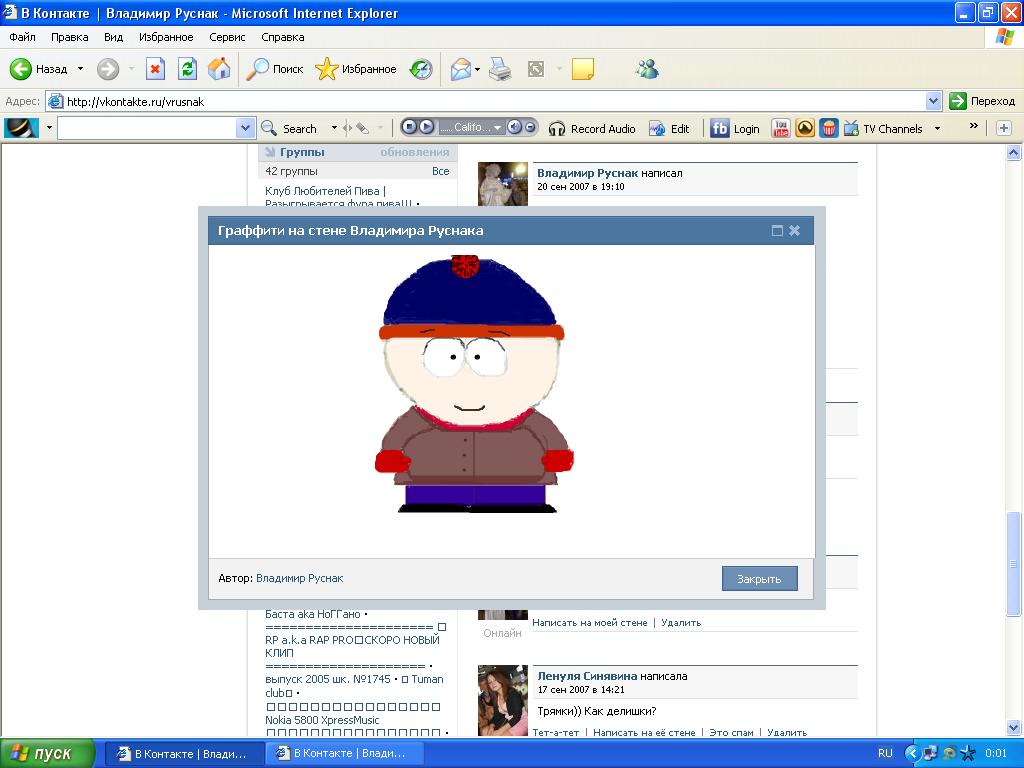
Task: Click the Переход go button
Action: tap(983, 101)
